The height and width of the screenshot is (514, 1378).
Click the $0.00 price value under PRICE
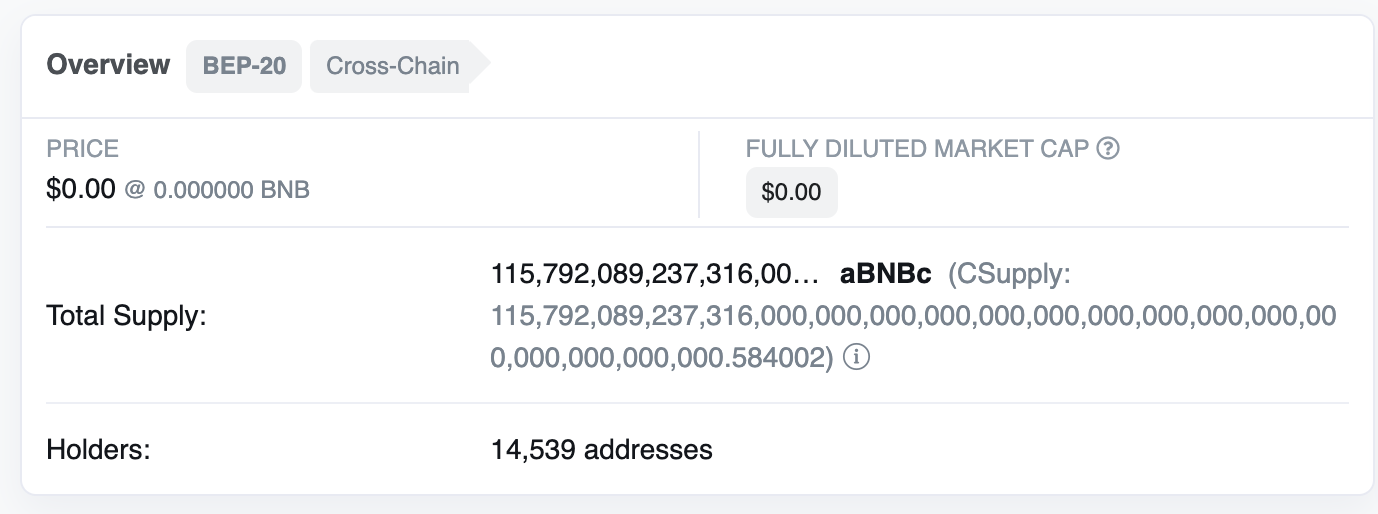81,189
